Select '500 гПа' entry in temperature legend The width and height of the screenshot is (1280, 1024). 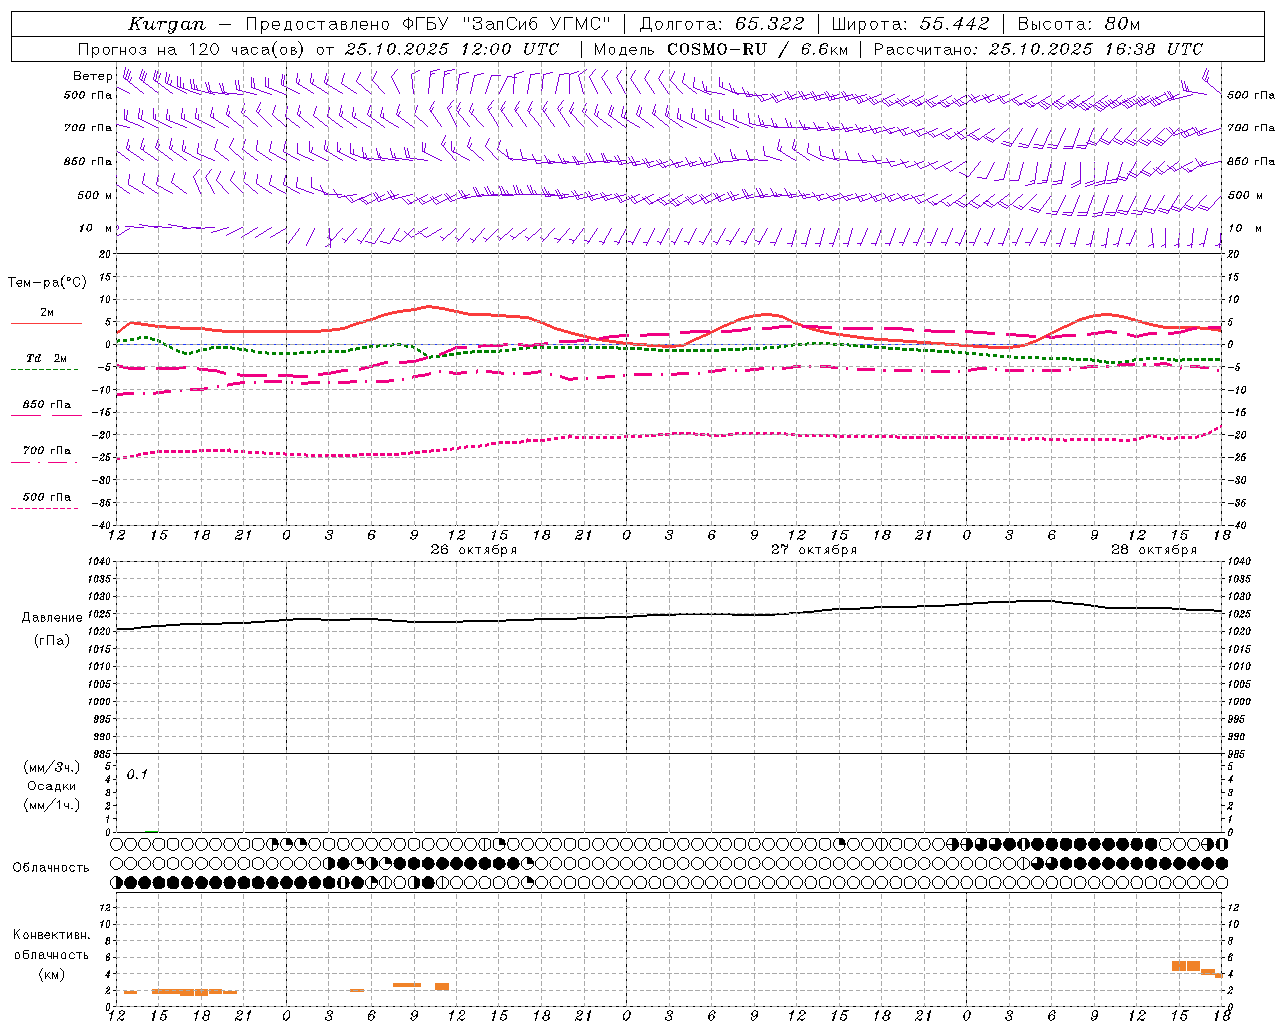click(46, 497)
